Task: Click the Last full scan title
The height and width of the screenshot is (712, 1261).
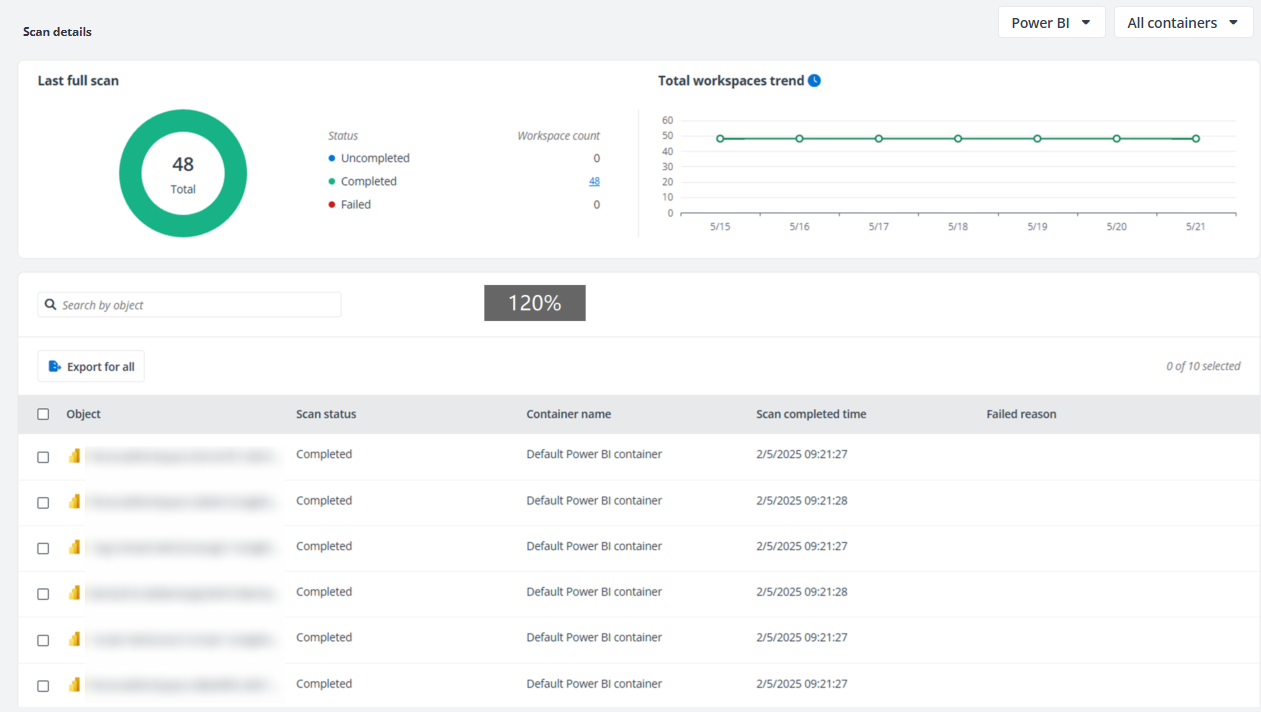Action: point(78,81)
